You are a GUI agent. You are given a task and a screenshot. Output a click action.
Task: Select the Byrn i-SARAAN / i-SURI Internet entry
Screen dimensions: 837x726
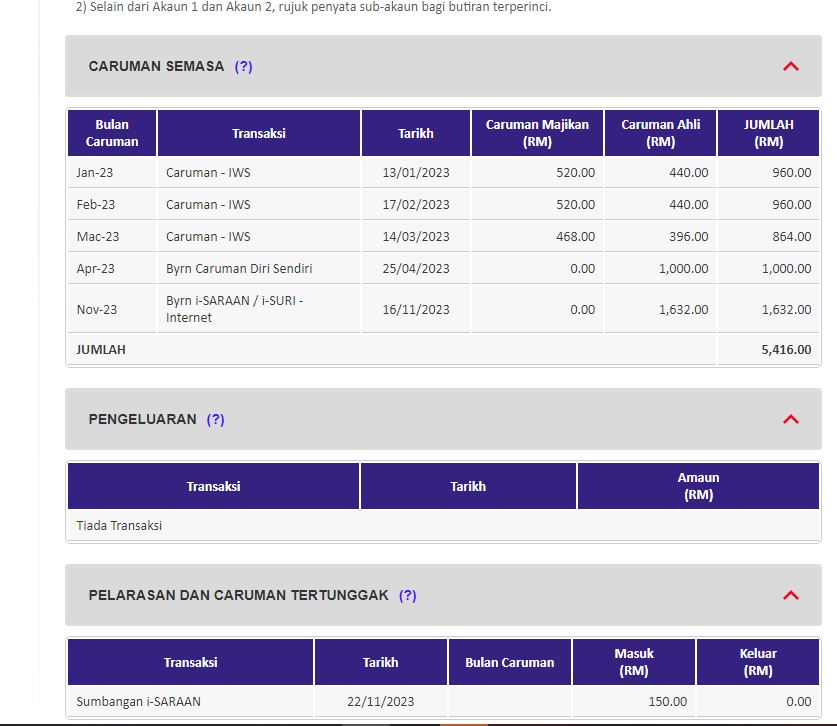(234, 309)
